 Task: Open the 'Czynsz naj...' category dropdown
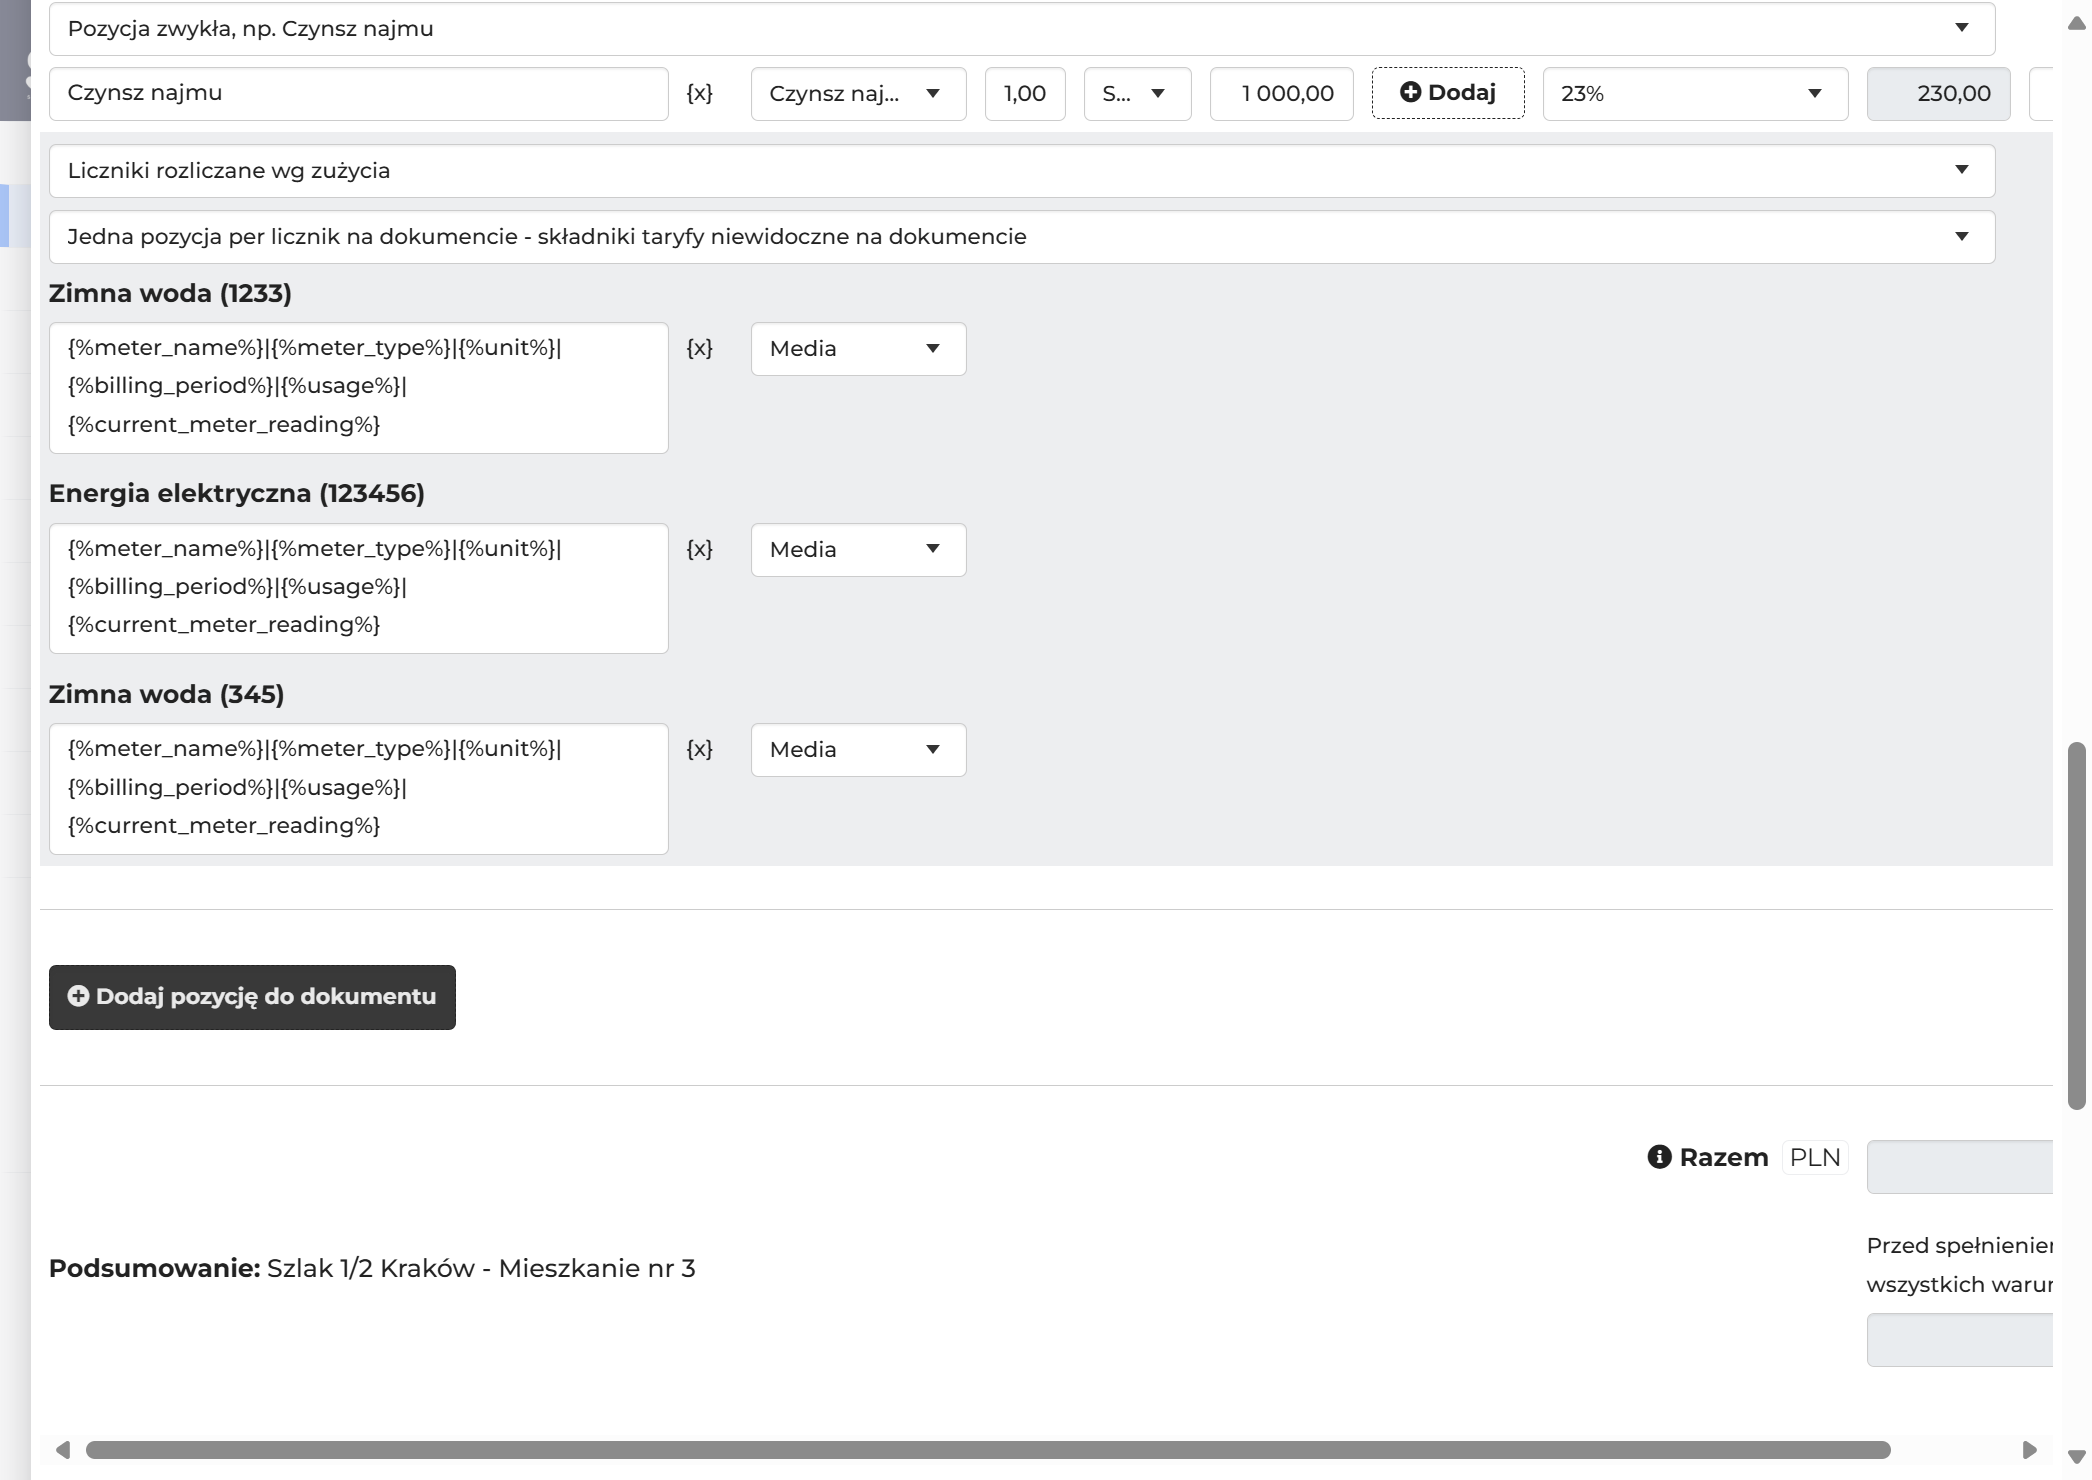pyautogui.click(x=858, y=94)
